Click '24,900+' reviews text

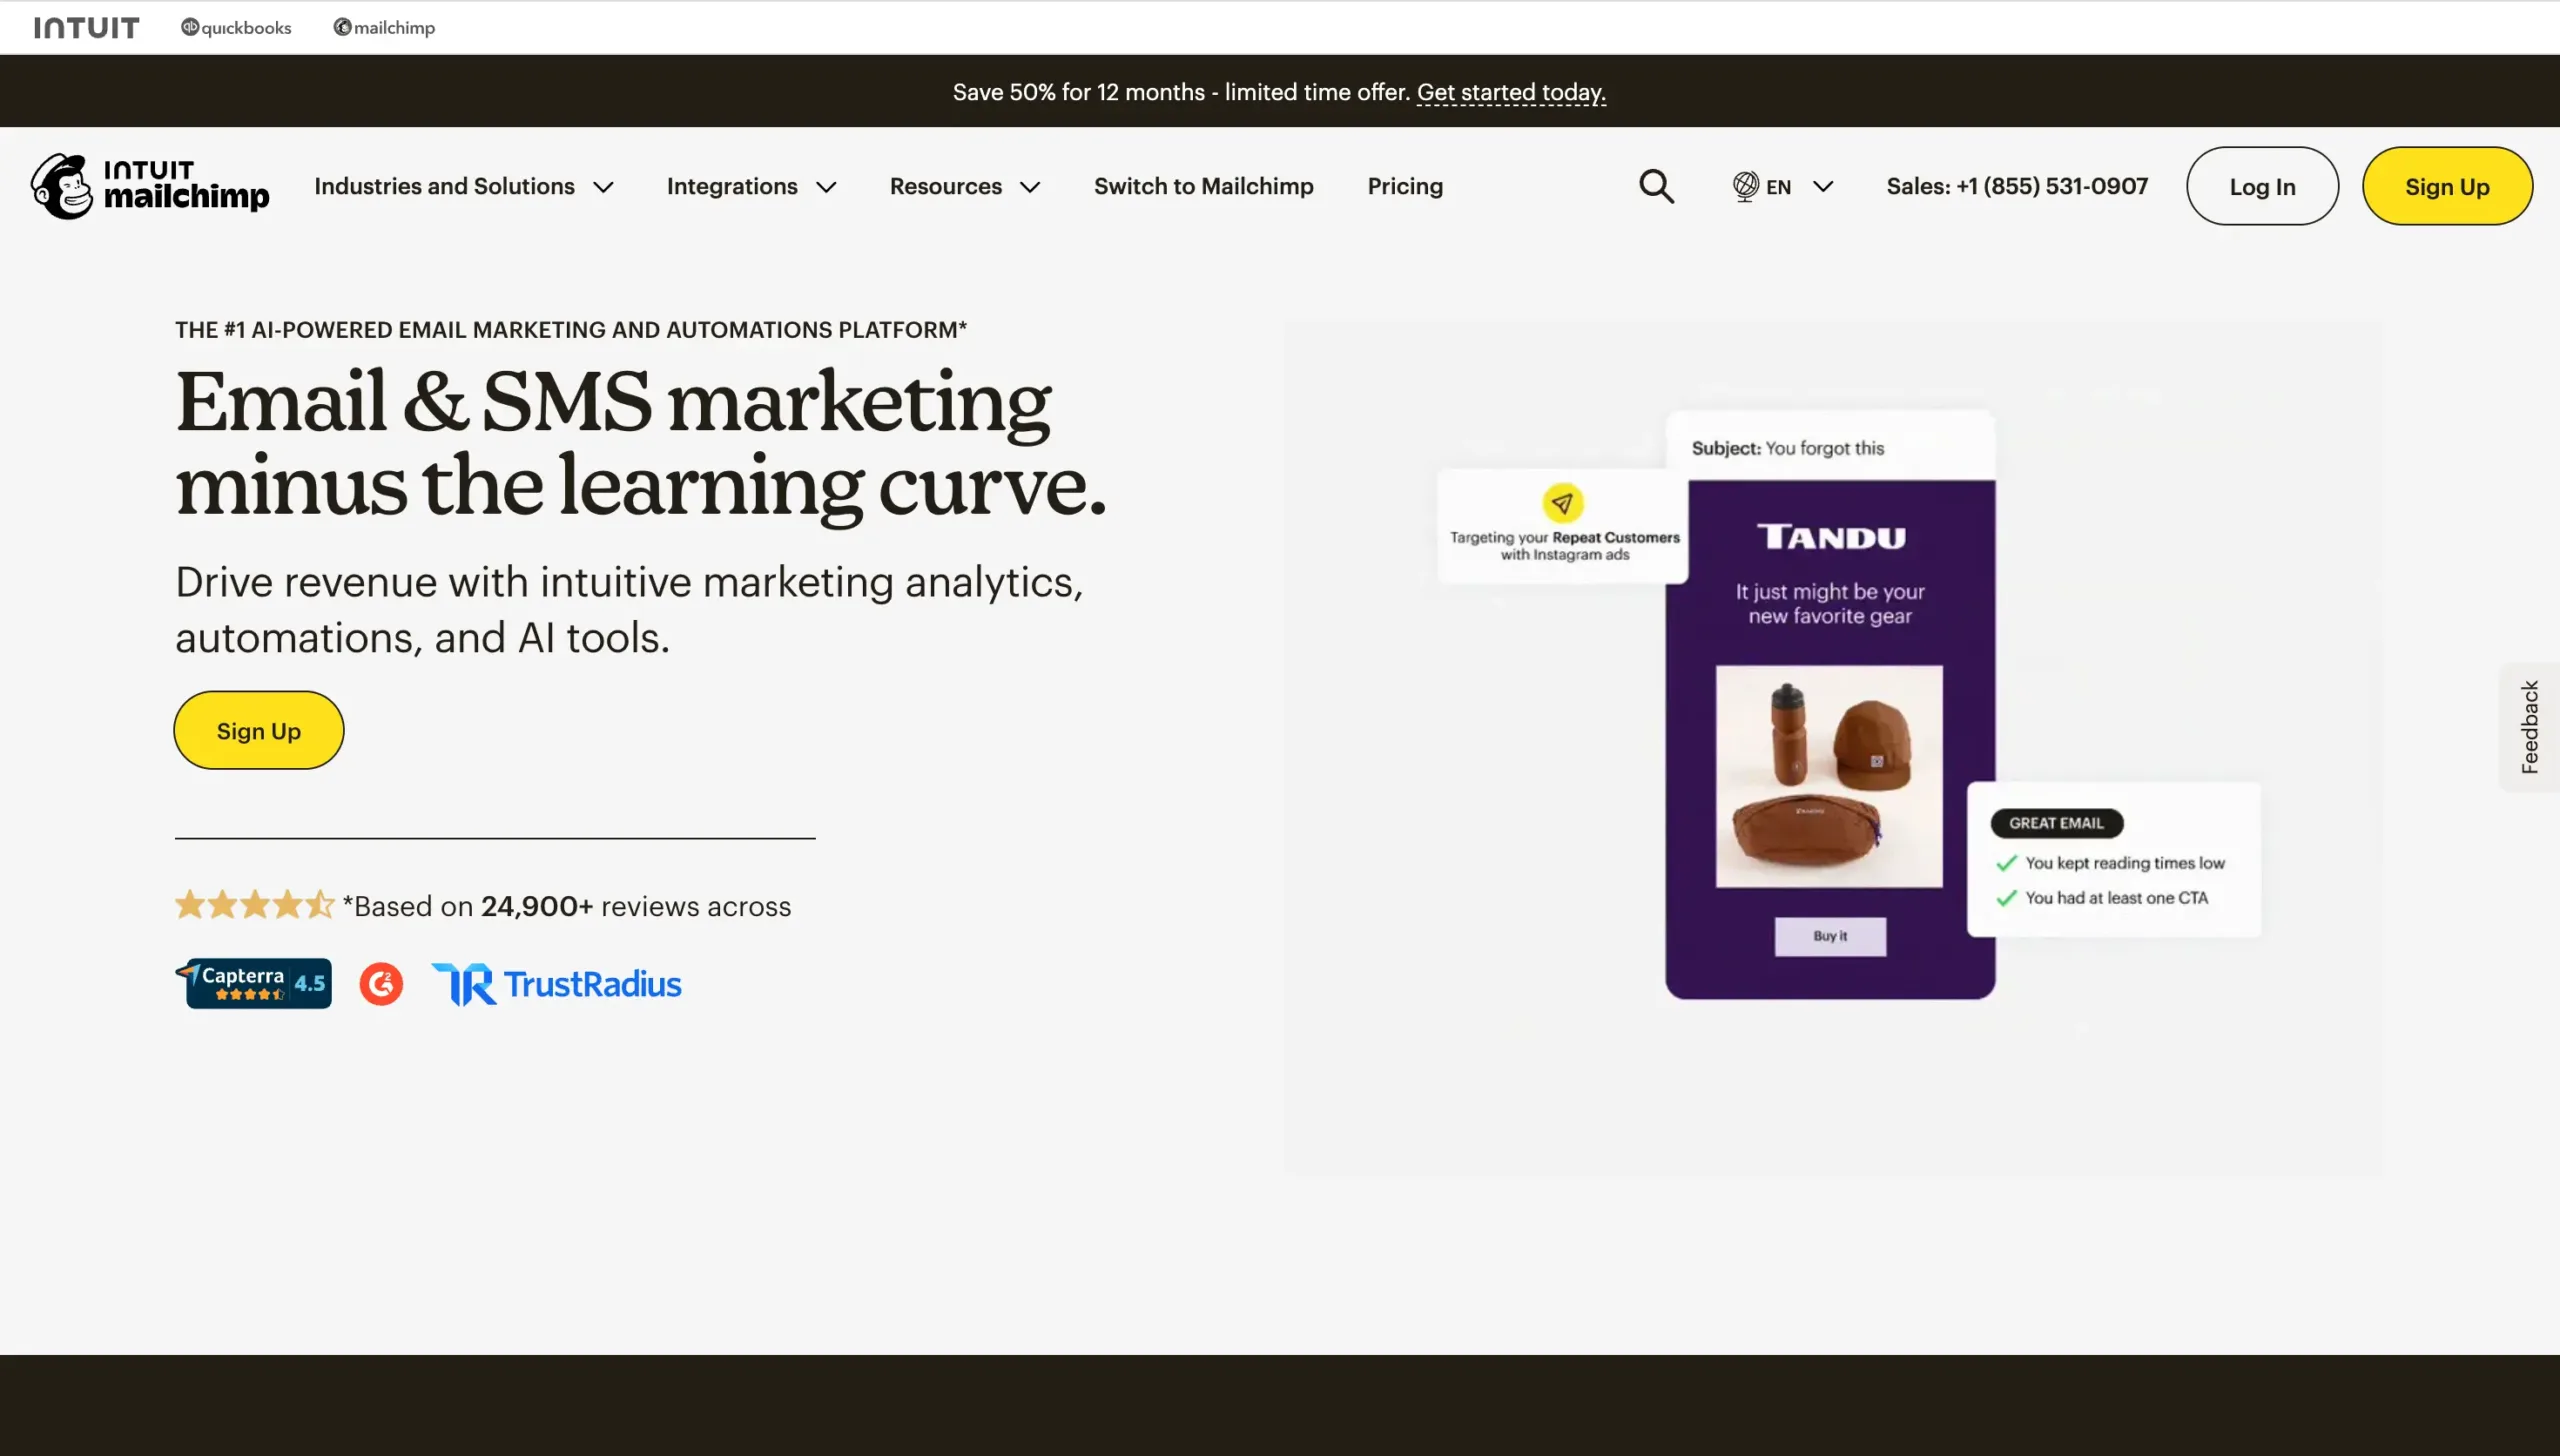tap(537, 906)
